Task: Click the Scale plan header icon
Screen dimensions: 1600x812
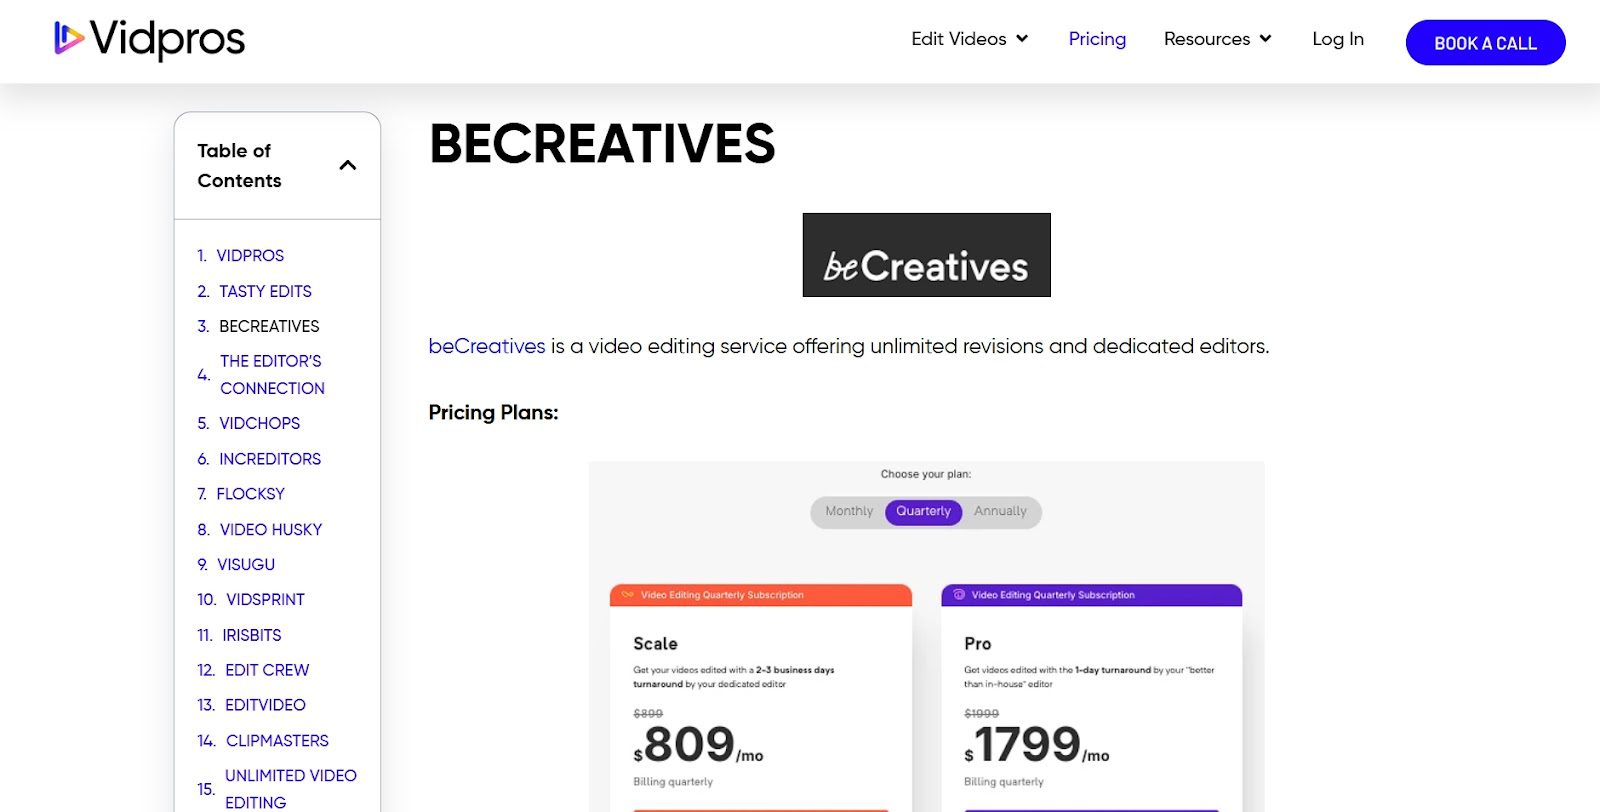Action: 628,595
